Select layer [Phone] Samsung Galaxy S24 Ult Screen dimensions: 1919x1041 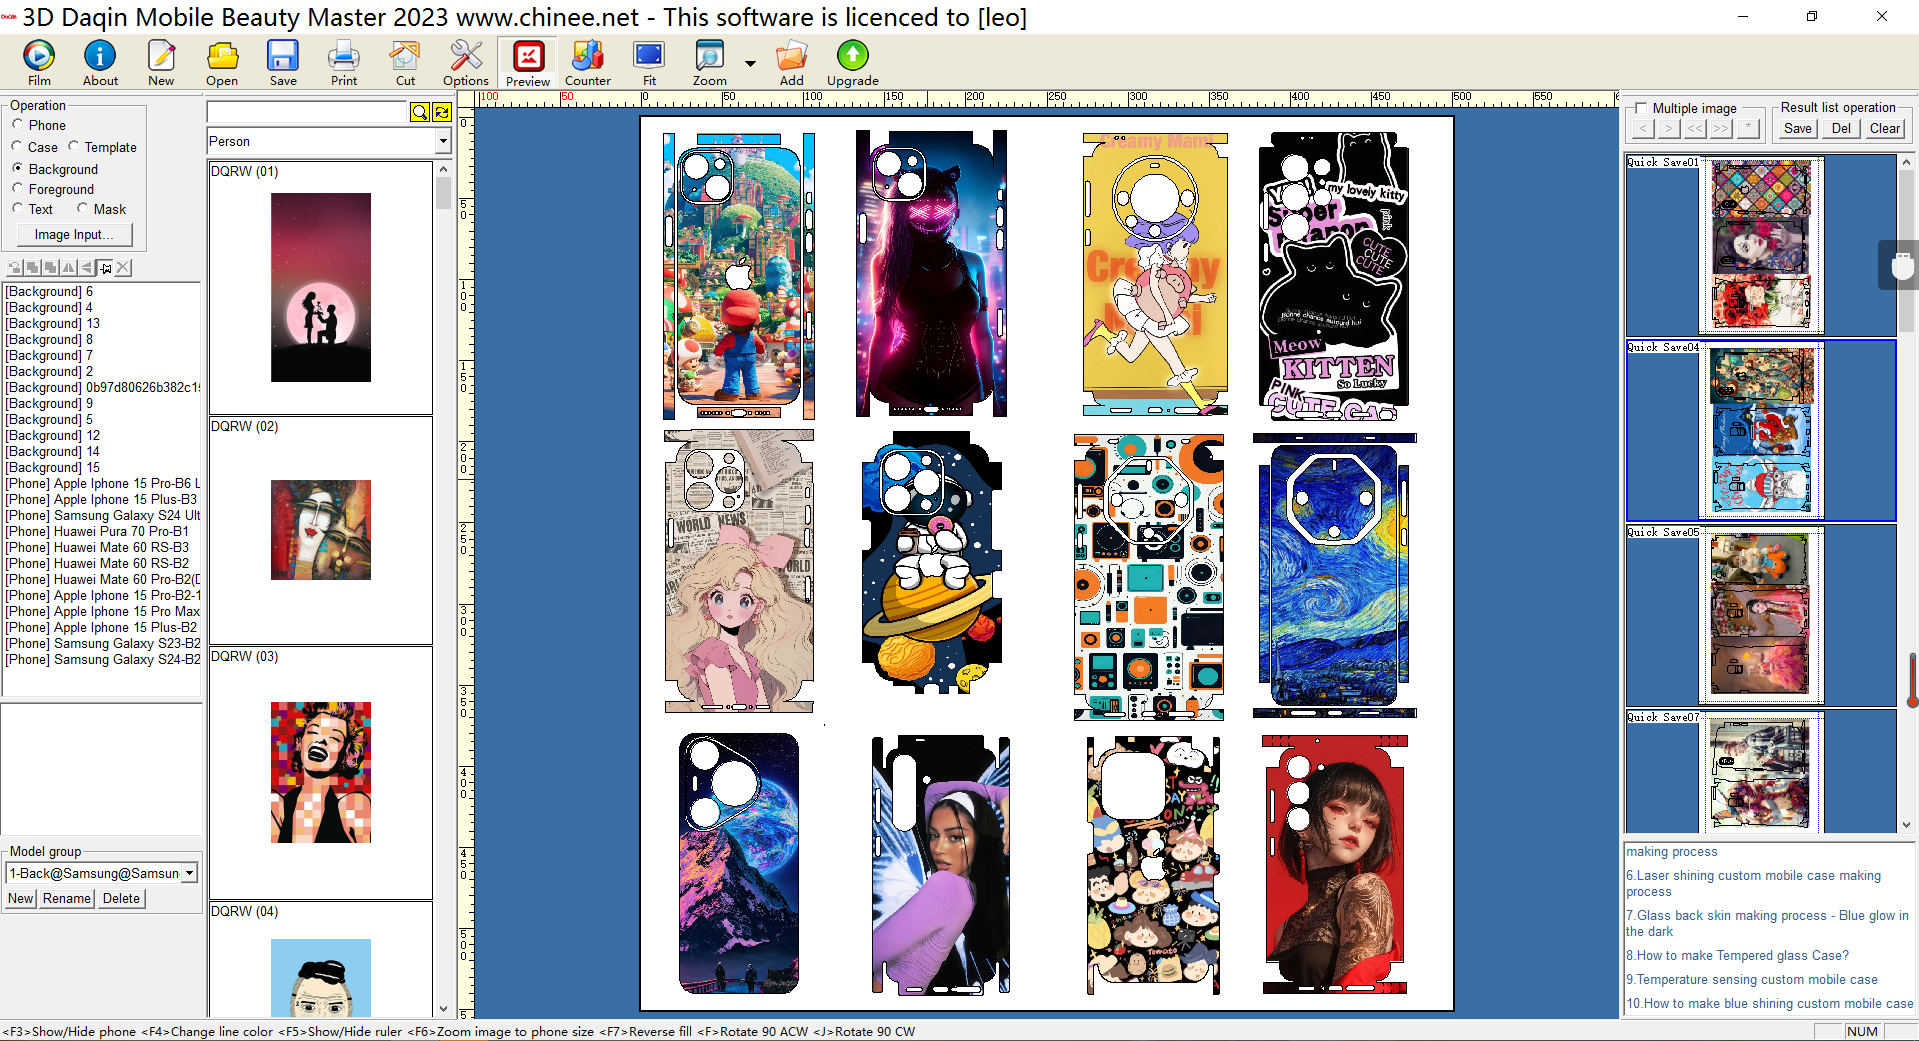click(x=102, y=515)
